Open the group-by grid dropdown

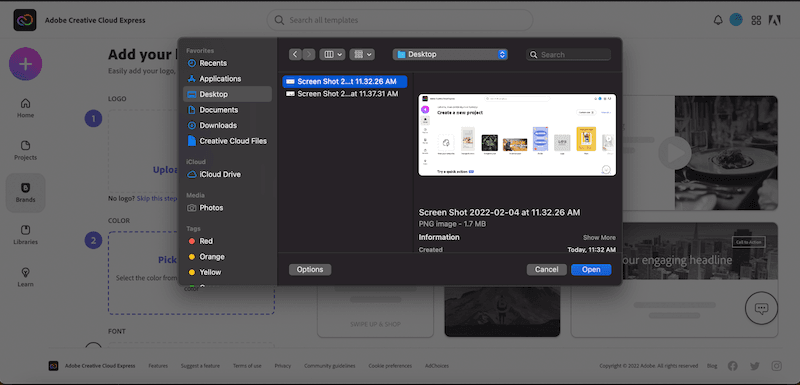362,54
